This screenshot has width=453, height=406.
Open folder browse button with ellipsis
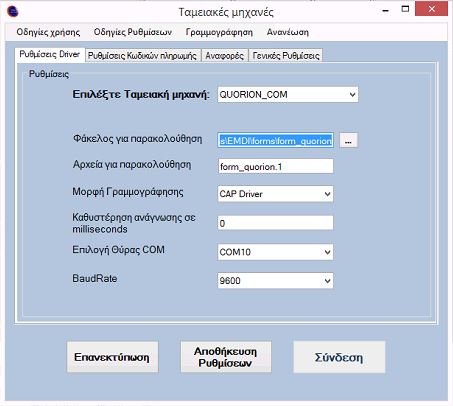pos(348,140)
